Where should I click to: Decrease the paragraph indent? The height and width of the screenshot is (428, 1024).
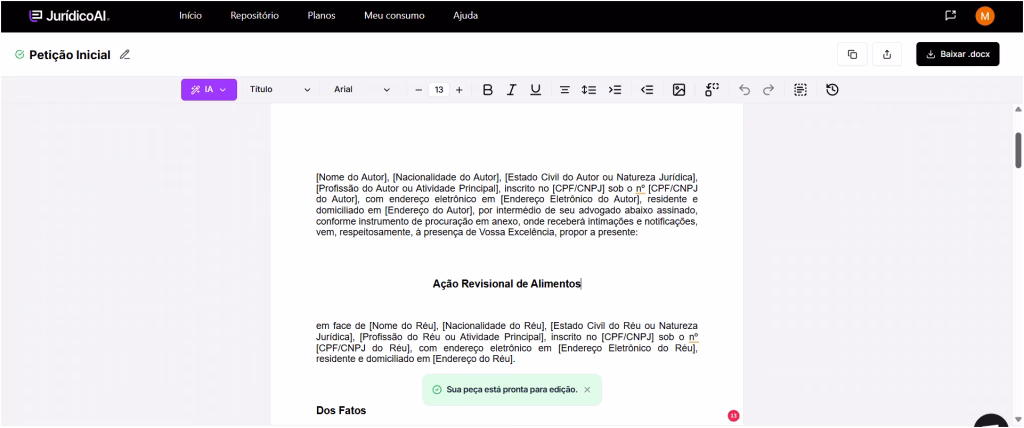pos(647,90)
